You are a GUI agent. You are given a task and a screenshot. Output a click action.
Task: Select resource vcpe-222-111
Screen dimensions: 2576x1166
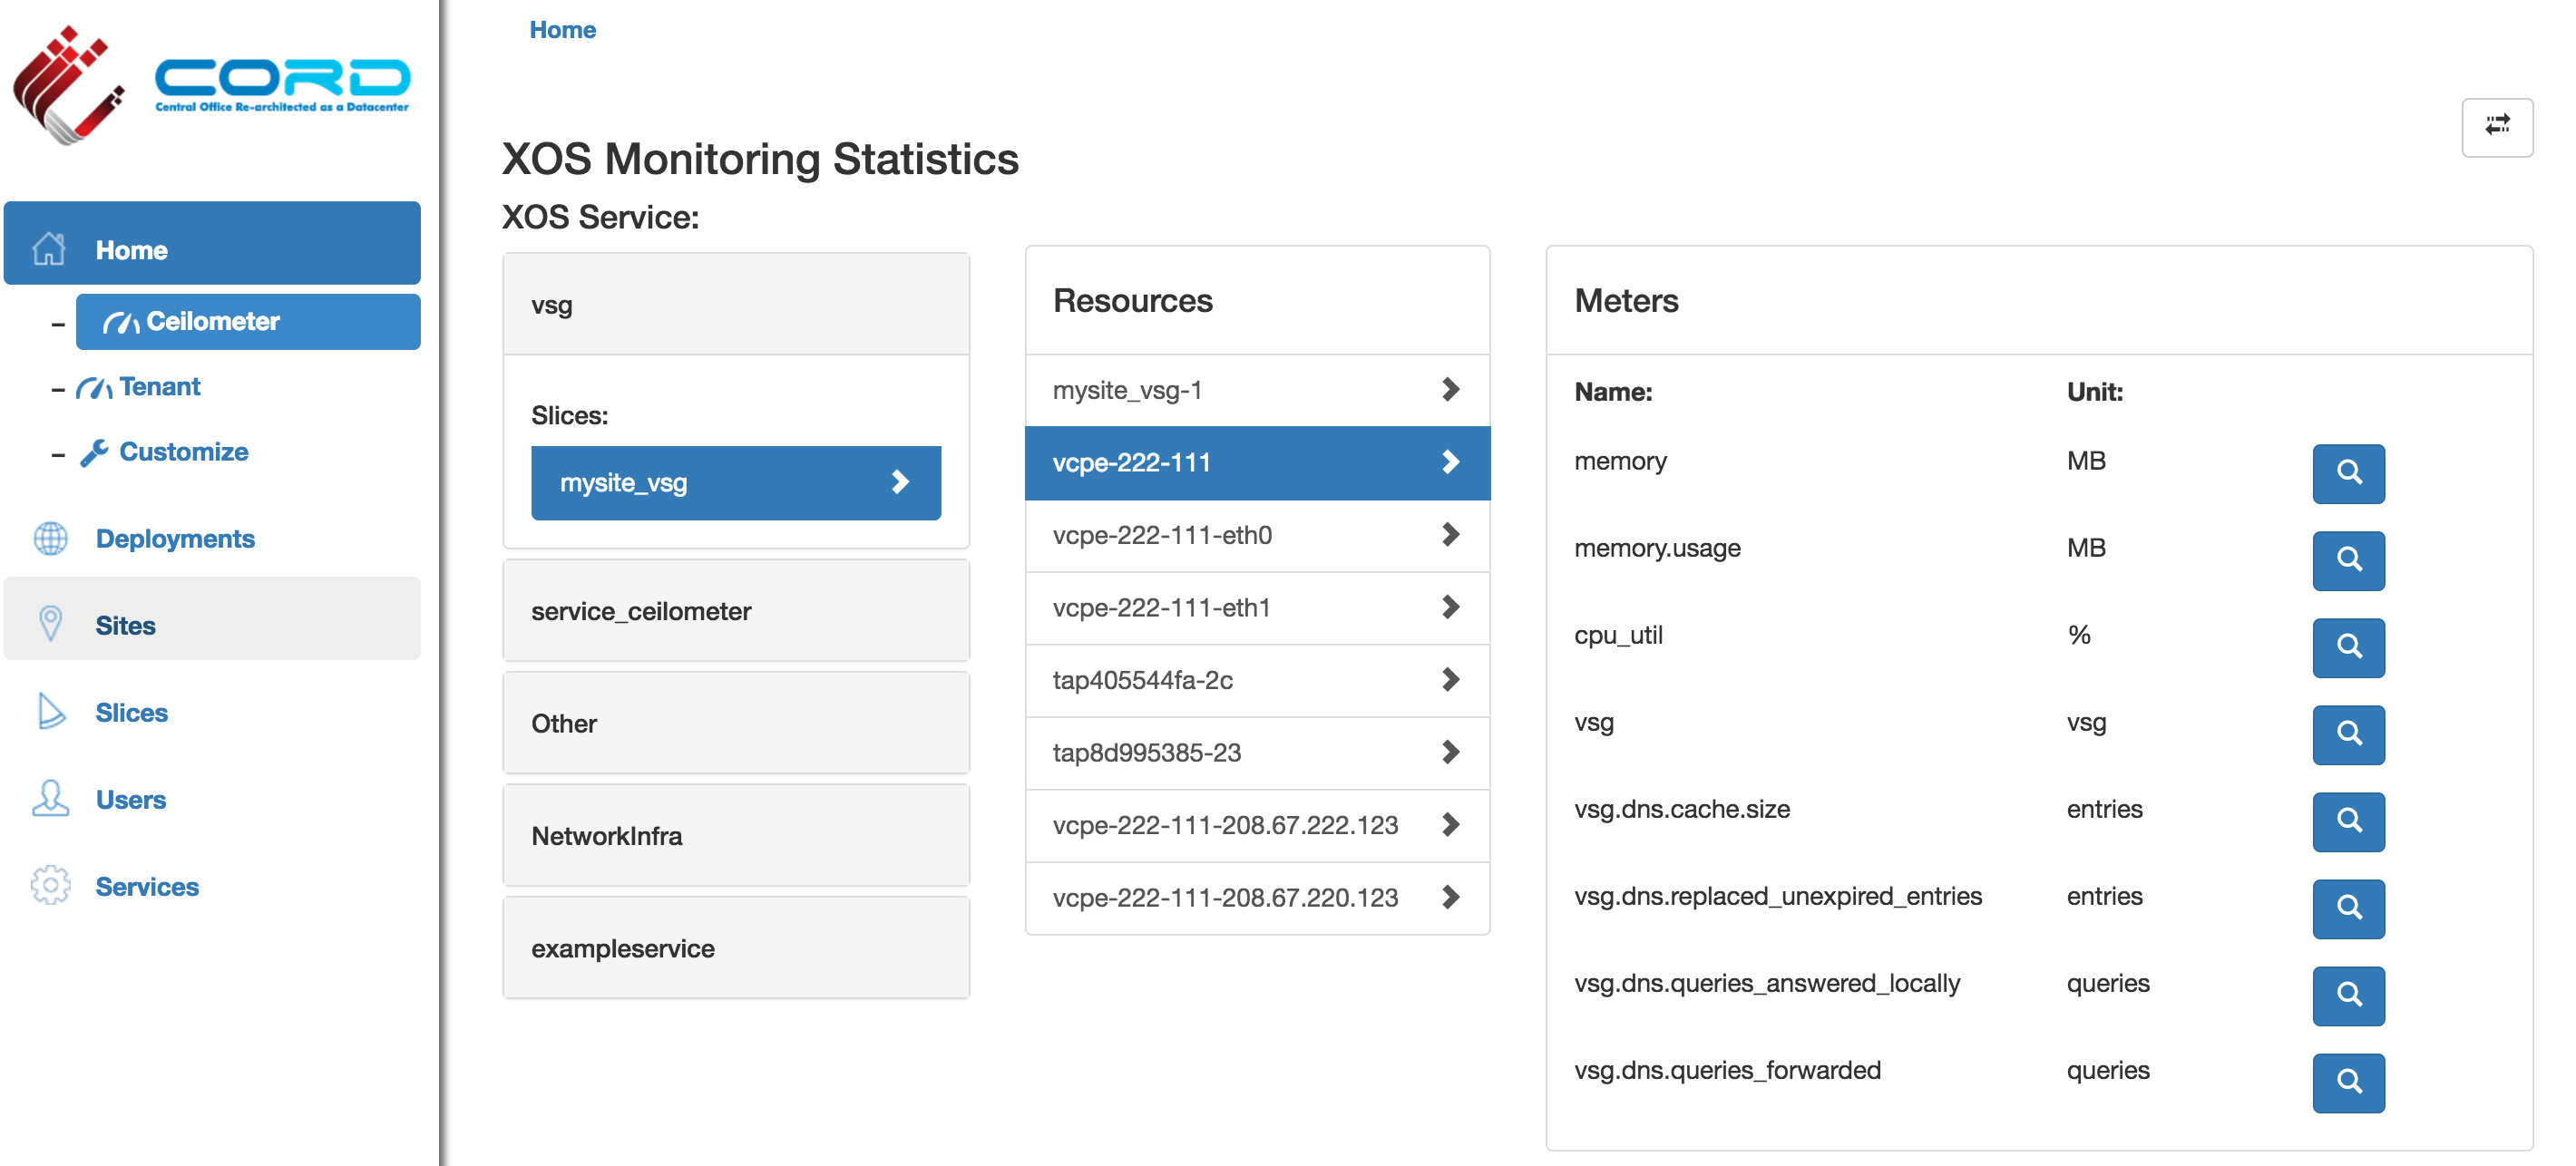tap(1258, 463)
